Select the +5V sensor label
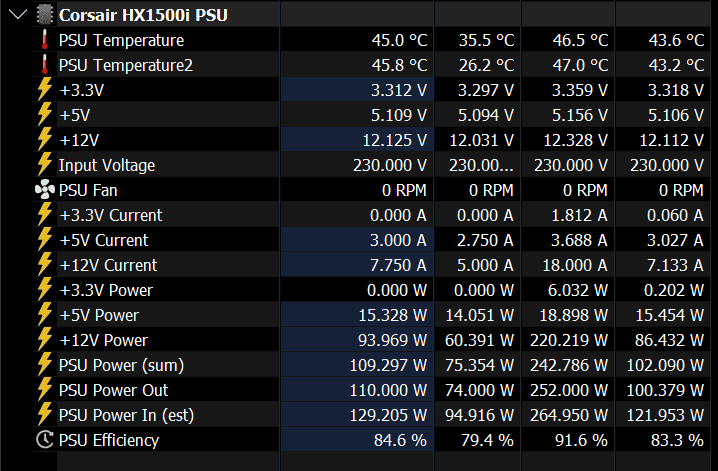This screenshot has height=471, width=718. tap(75, 115)
